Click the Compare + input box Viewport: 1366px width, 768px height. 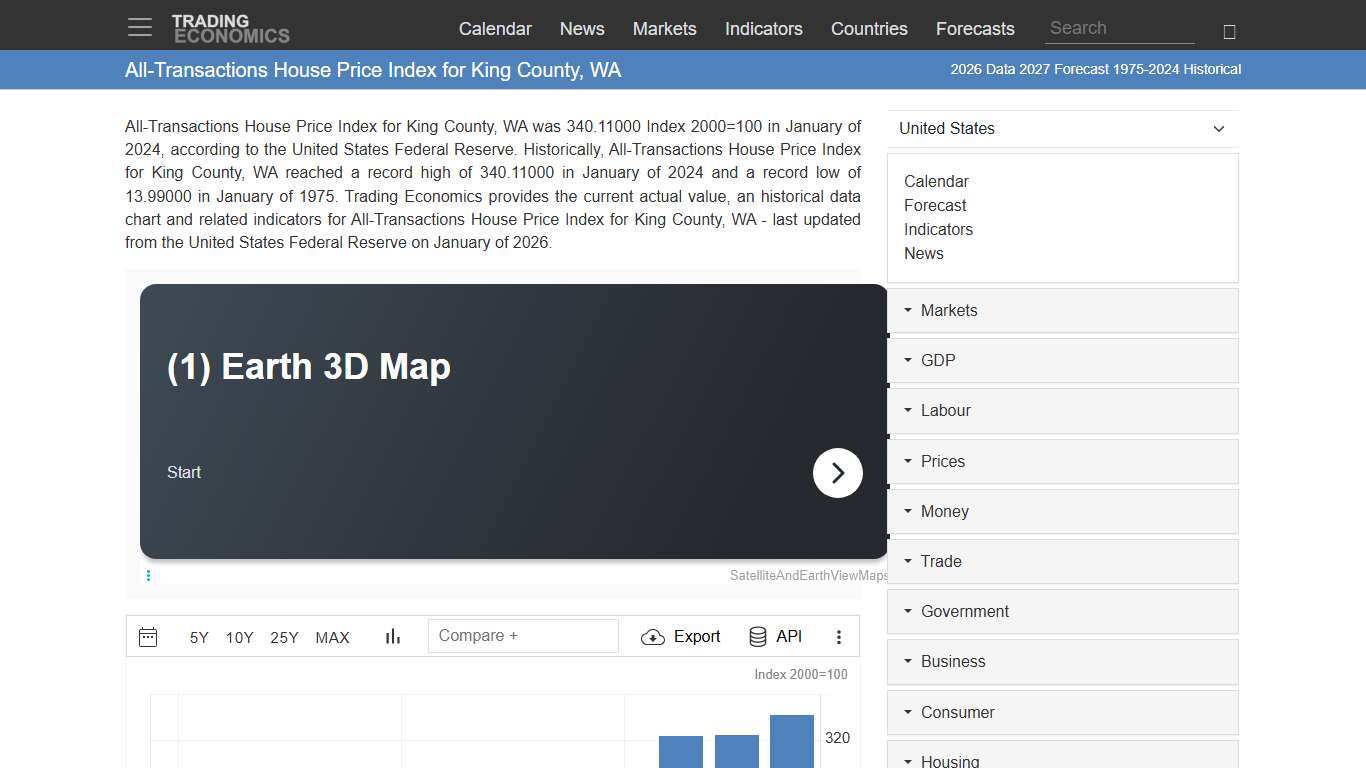click(523, 636)
